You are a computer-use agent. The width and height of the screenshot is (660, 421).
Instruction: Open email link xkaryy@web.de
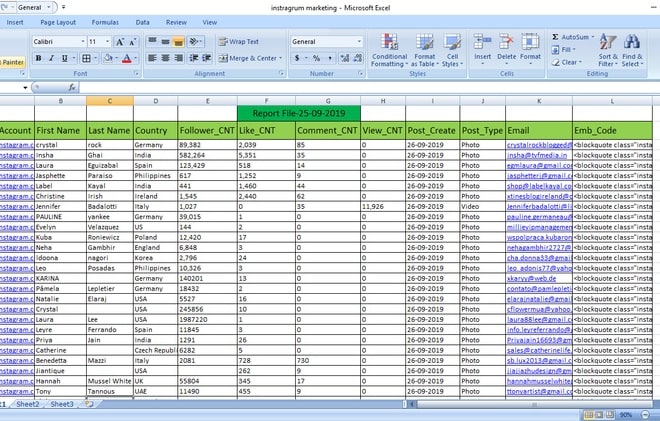click(x=531, y=278)
